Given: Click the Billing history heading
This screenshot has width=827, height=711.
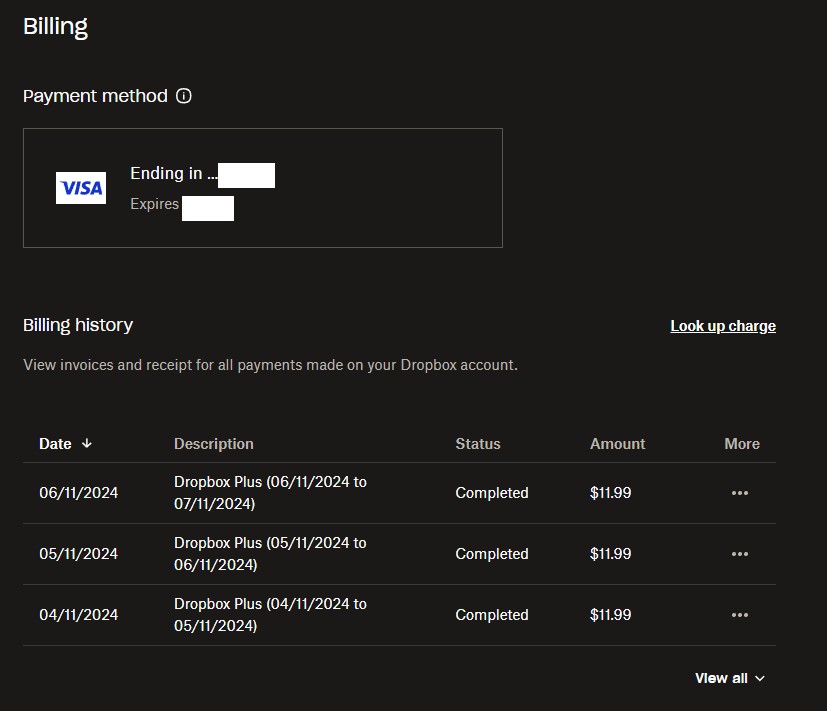Looking at the screenshot, I should [78, 325].
